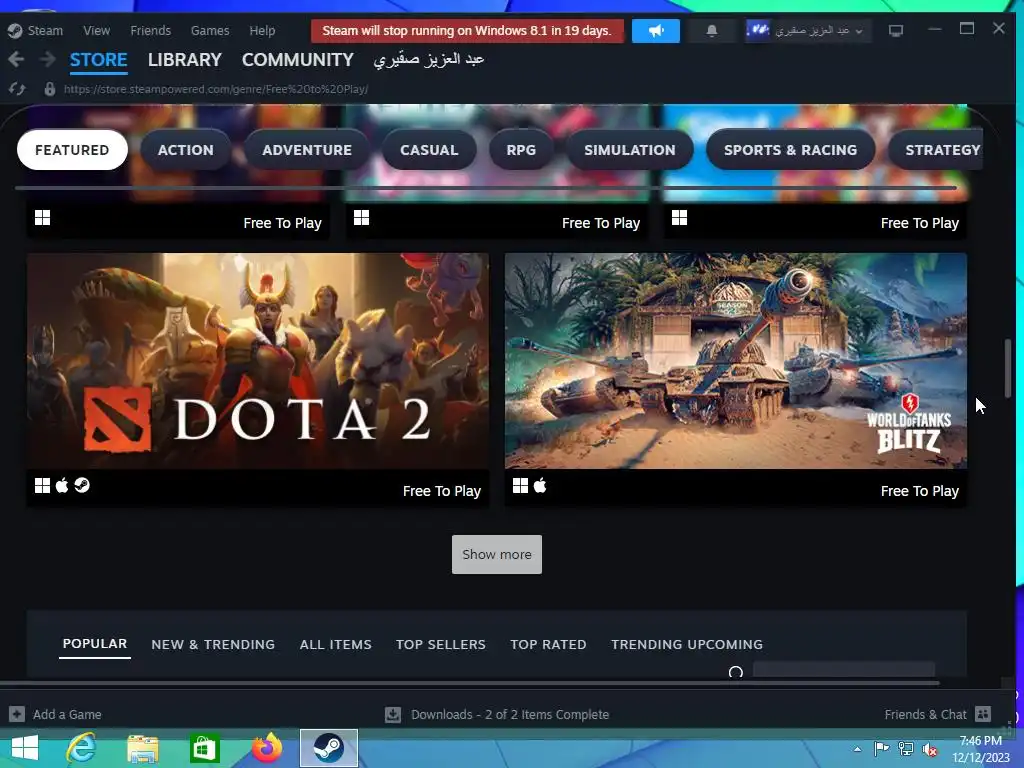Open the Help menu
The width and height of the screenshot is (1024, 768).
(x=262, y=31)
